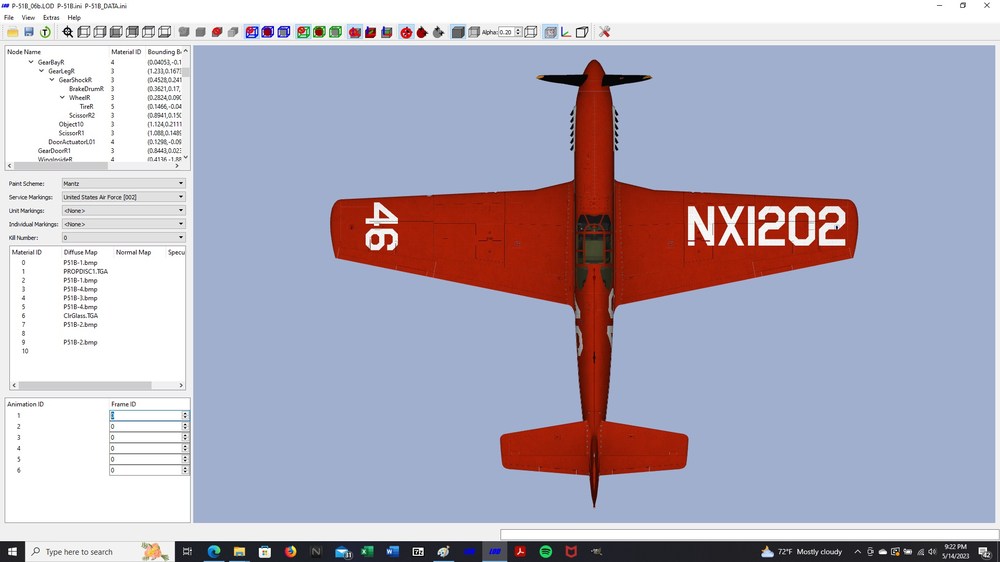This screenshot has width=1000, height=562.
Task: Collapse the WheelR tree node
Action: 62,98
